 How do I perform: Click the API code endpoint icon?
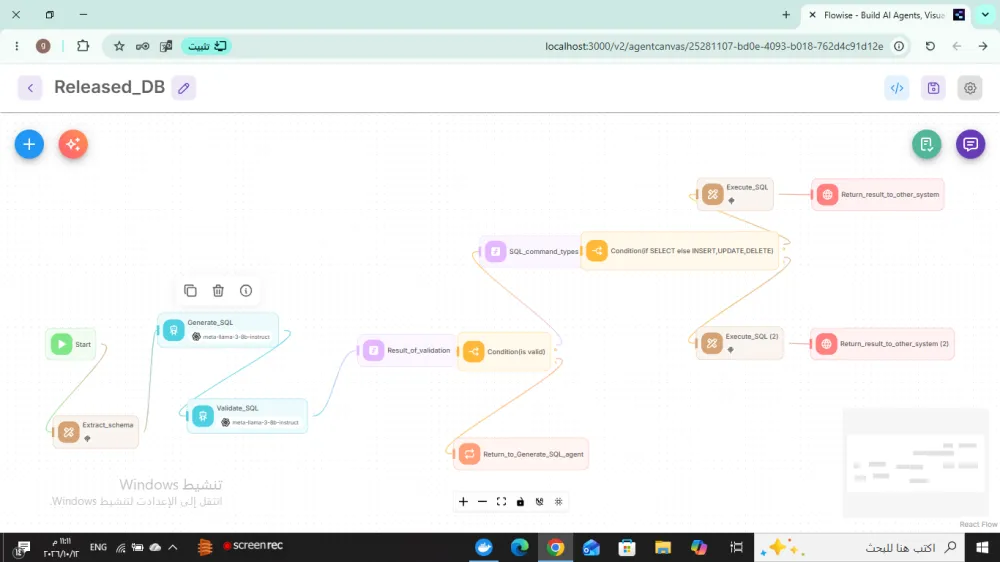click(x=897, y=88)
